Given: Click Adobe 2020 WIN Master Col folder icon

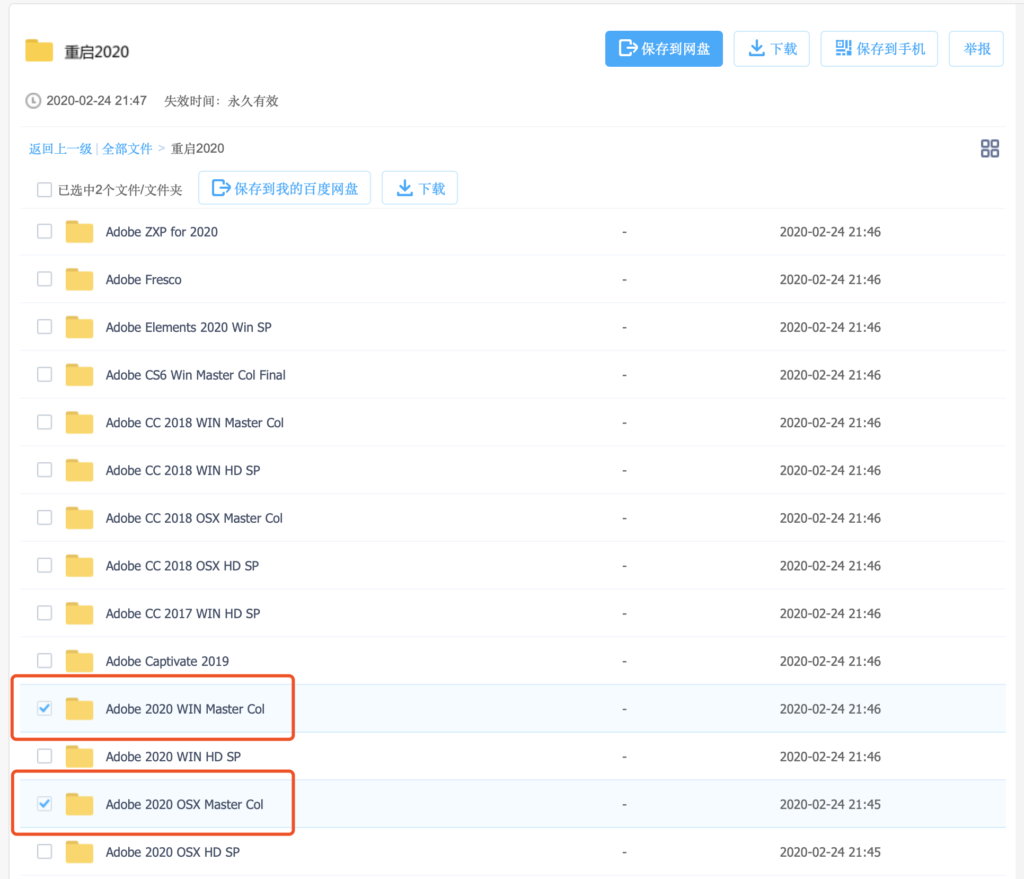Looking at the screenshot, I should click(79, 709).
